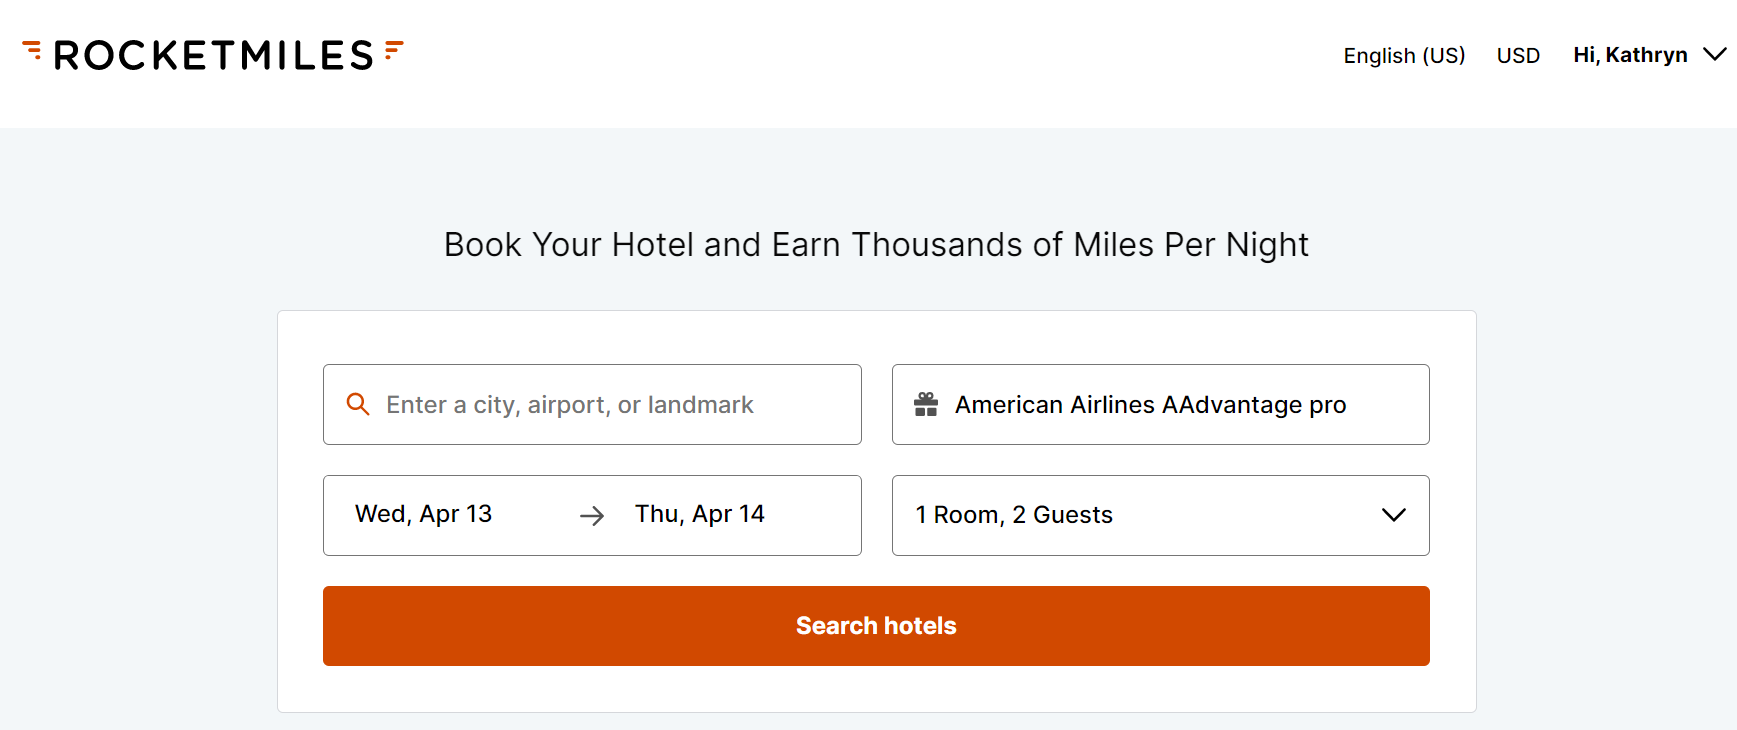
Task: Open the USD currency selector
Action: coord(1518,56)
